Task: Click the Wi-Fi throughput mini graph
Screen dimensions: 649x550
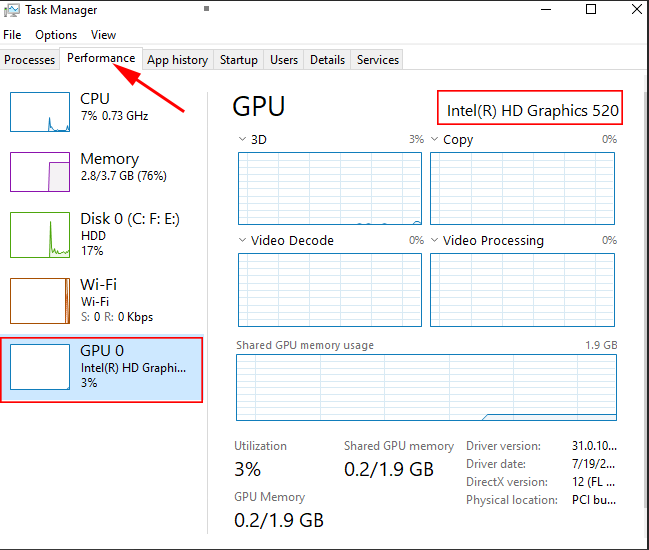Action: coord(40,300)
